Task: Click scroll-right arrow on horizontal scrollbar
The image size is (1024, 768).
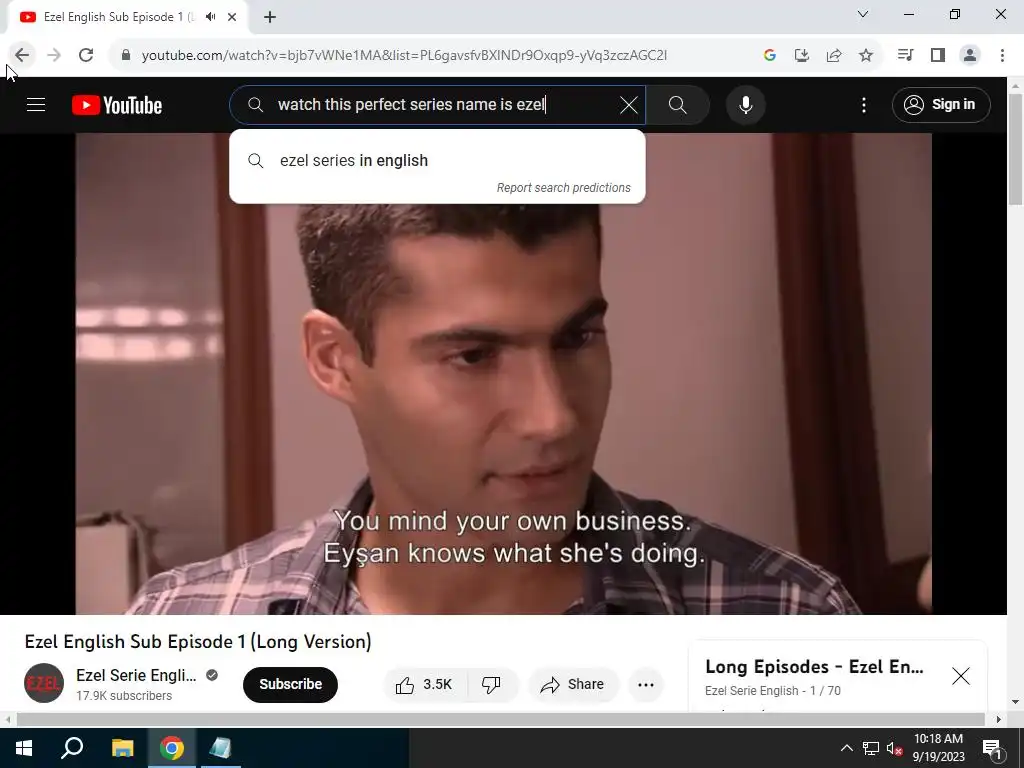Action: coord(999,719)
